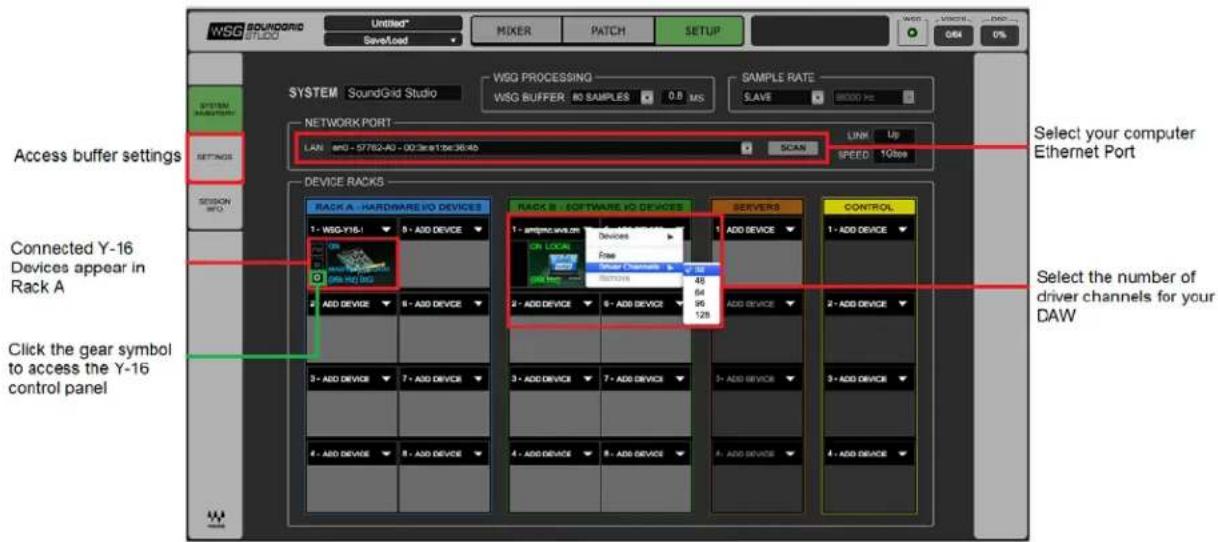Screen dimensions: 1218x542
Task: Click the SPEED 1Gbps value
Action: click(893, 155)
